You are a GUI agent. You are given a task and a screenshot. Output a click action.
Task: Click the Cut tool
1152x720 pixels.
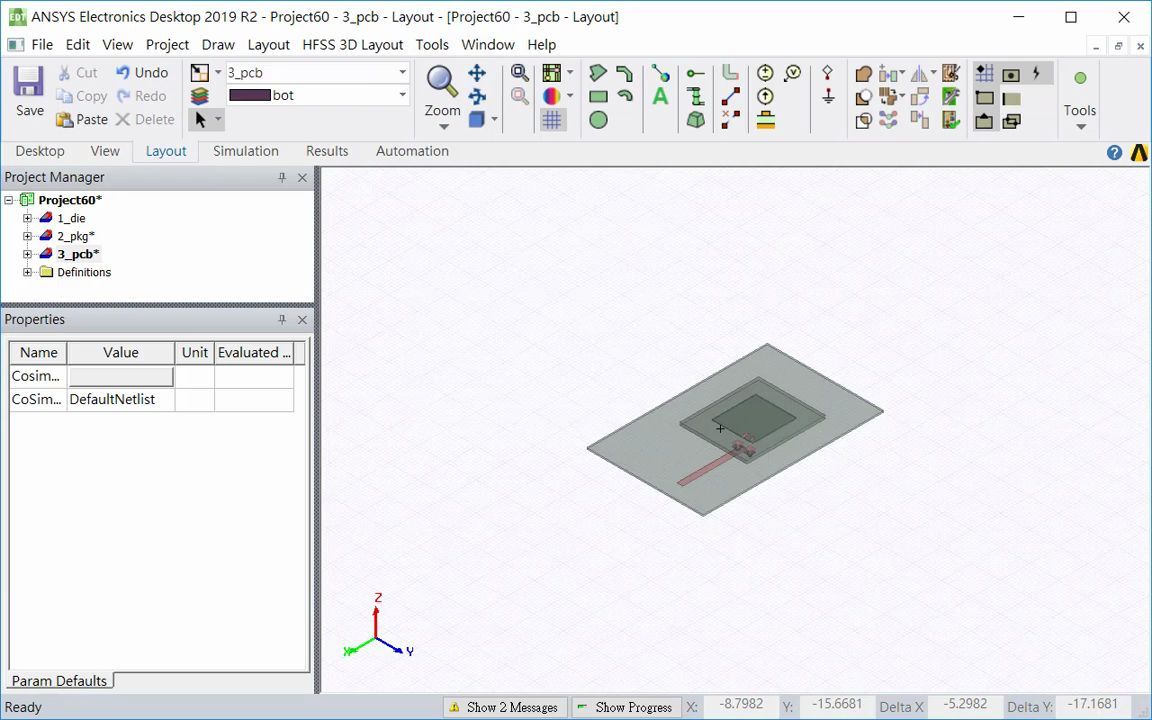click(77, 73)
